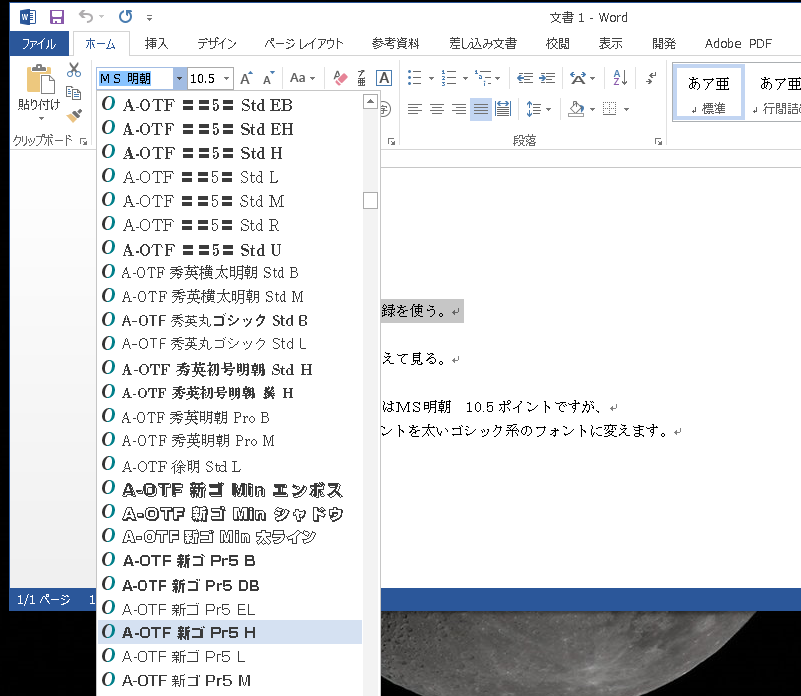The width and height of the screenshot is (801, 696).
Task: Toggle align right button
Action: 459,109
